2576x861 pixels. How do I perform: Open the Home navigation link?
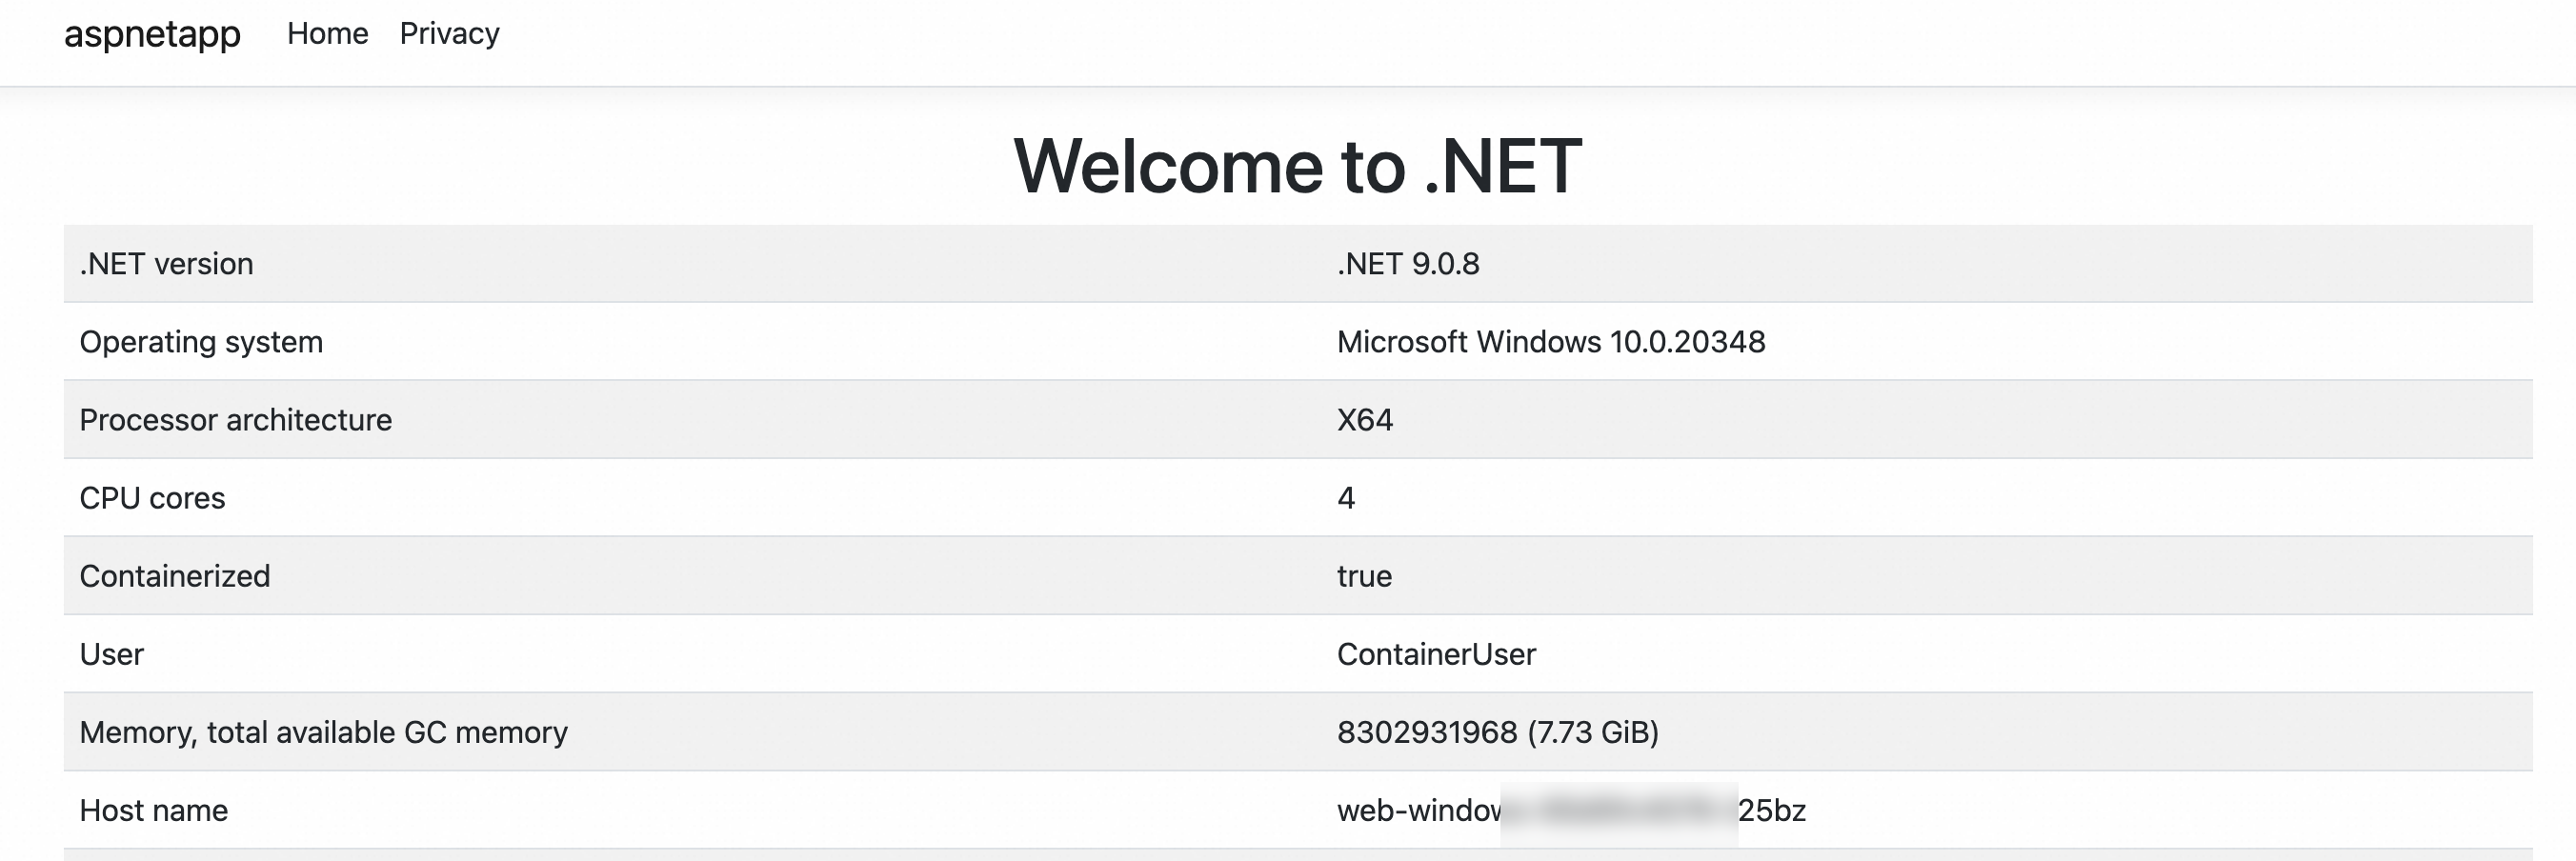327,34
